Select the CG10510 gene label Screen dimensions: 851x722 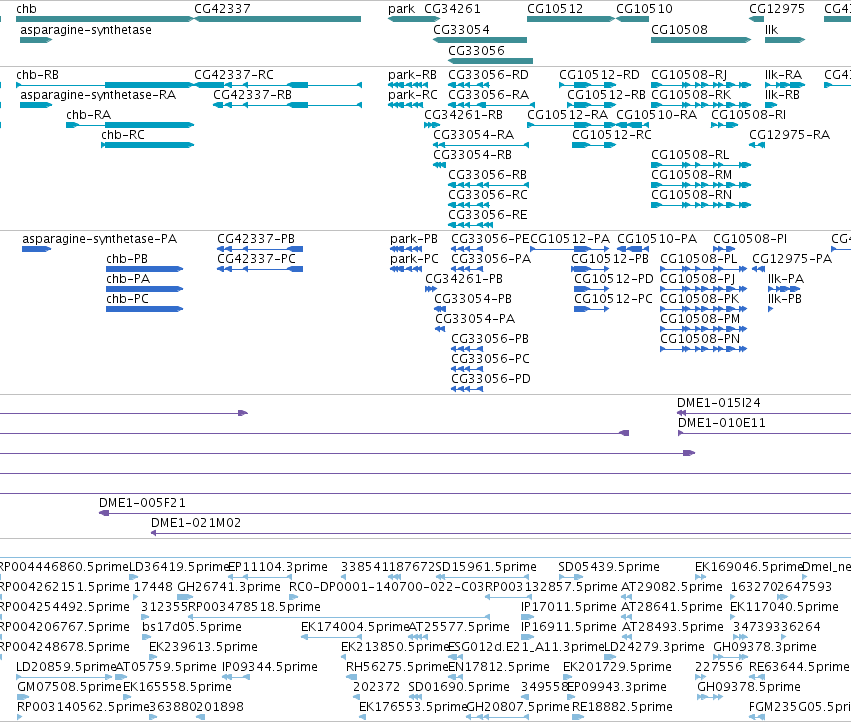tap(644, 9)
